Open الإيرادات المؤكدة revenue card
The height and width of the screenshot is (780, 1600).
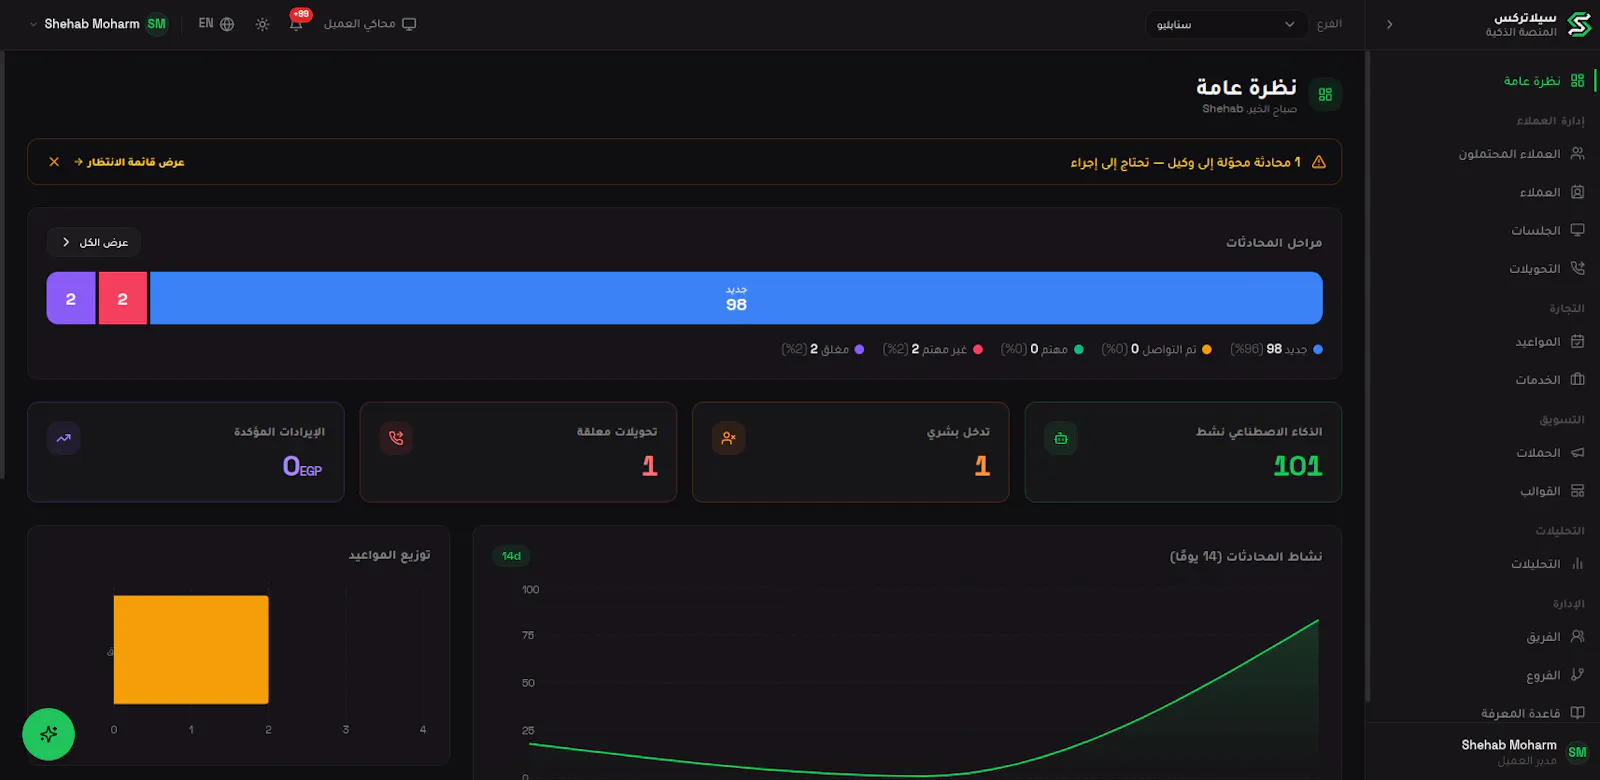pos(186,452)
